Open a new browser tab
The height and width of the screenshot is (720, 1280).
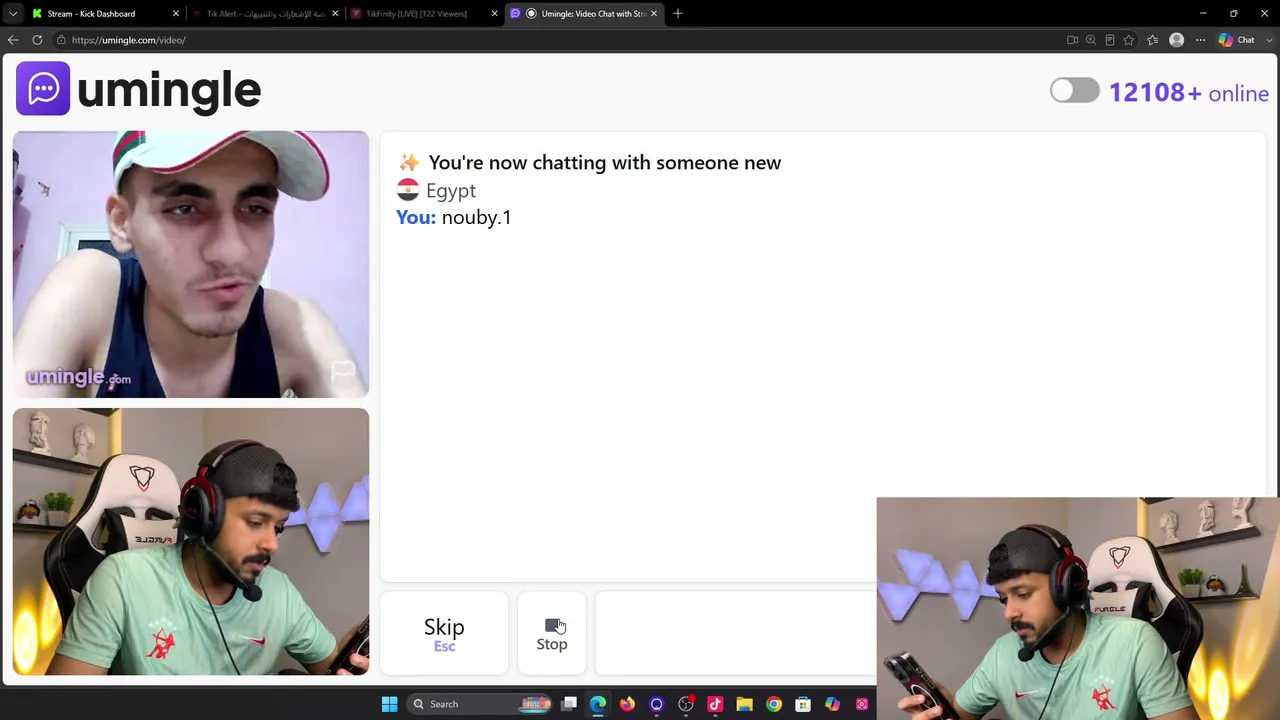click(678, 14)
